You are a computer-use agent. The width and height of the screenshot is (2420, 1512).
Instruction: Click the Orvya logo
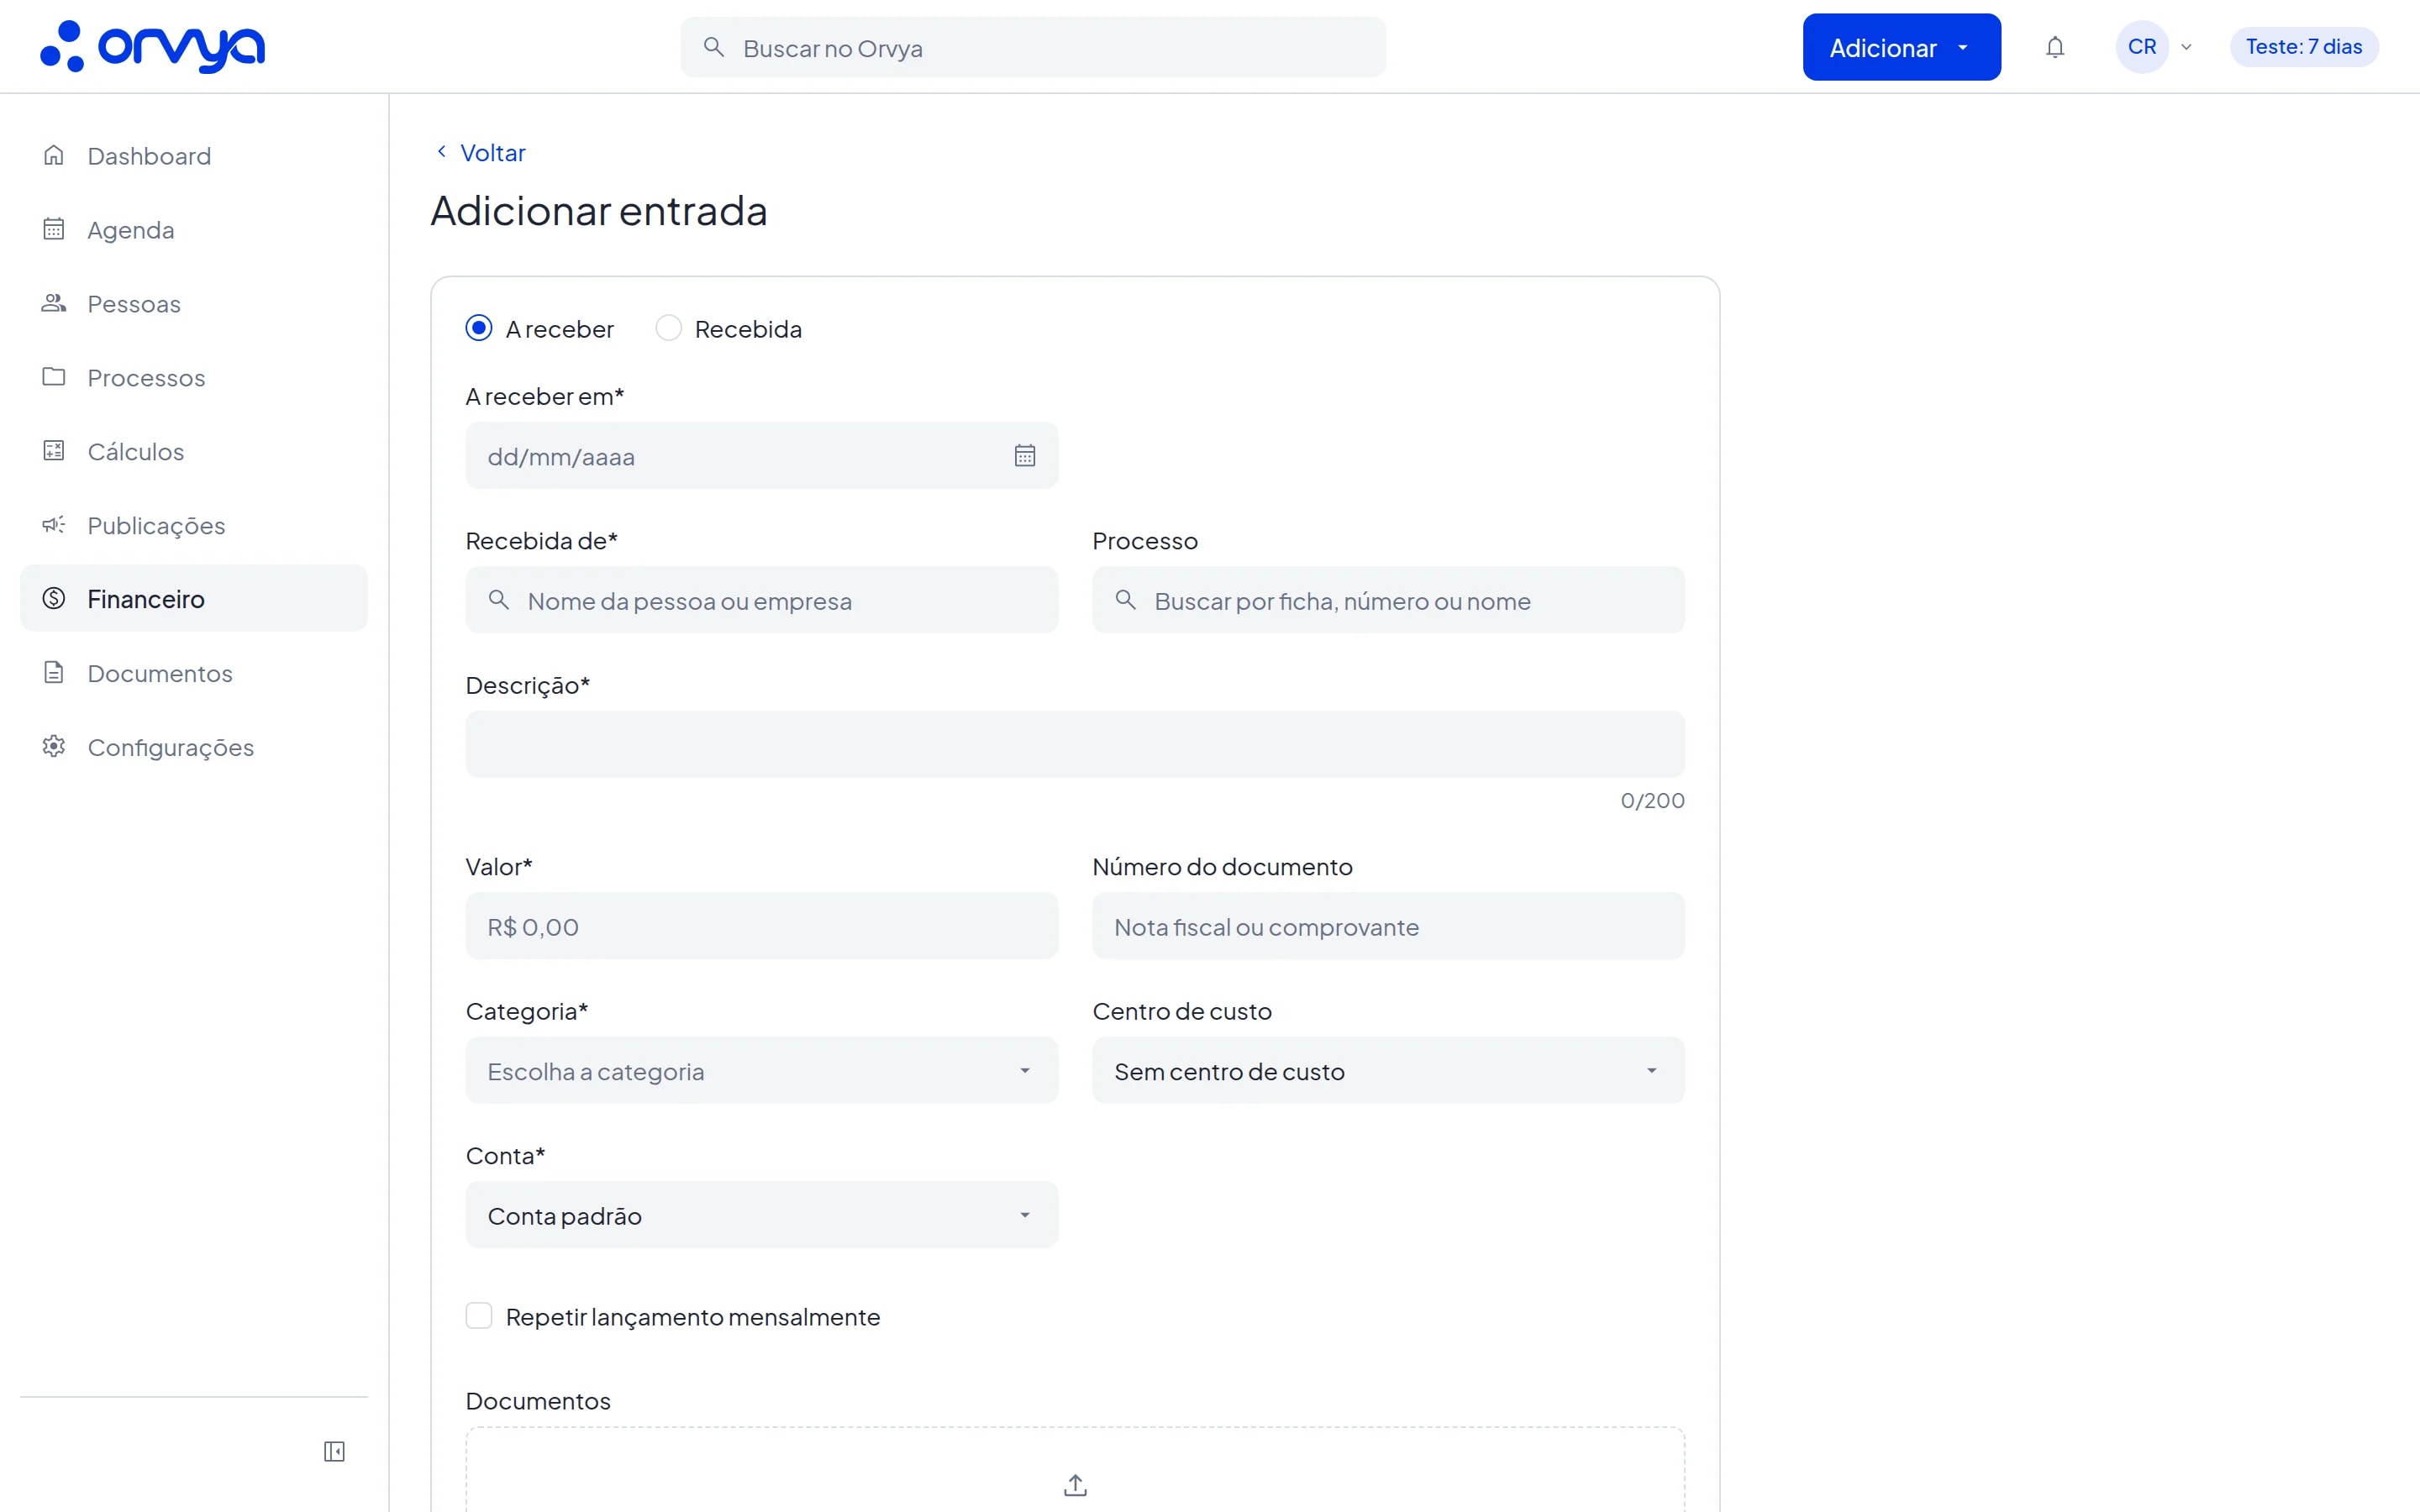click(x=152, y=47)
